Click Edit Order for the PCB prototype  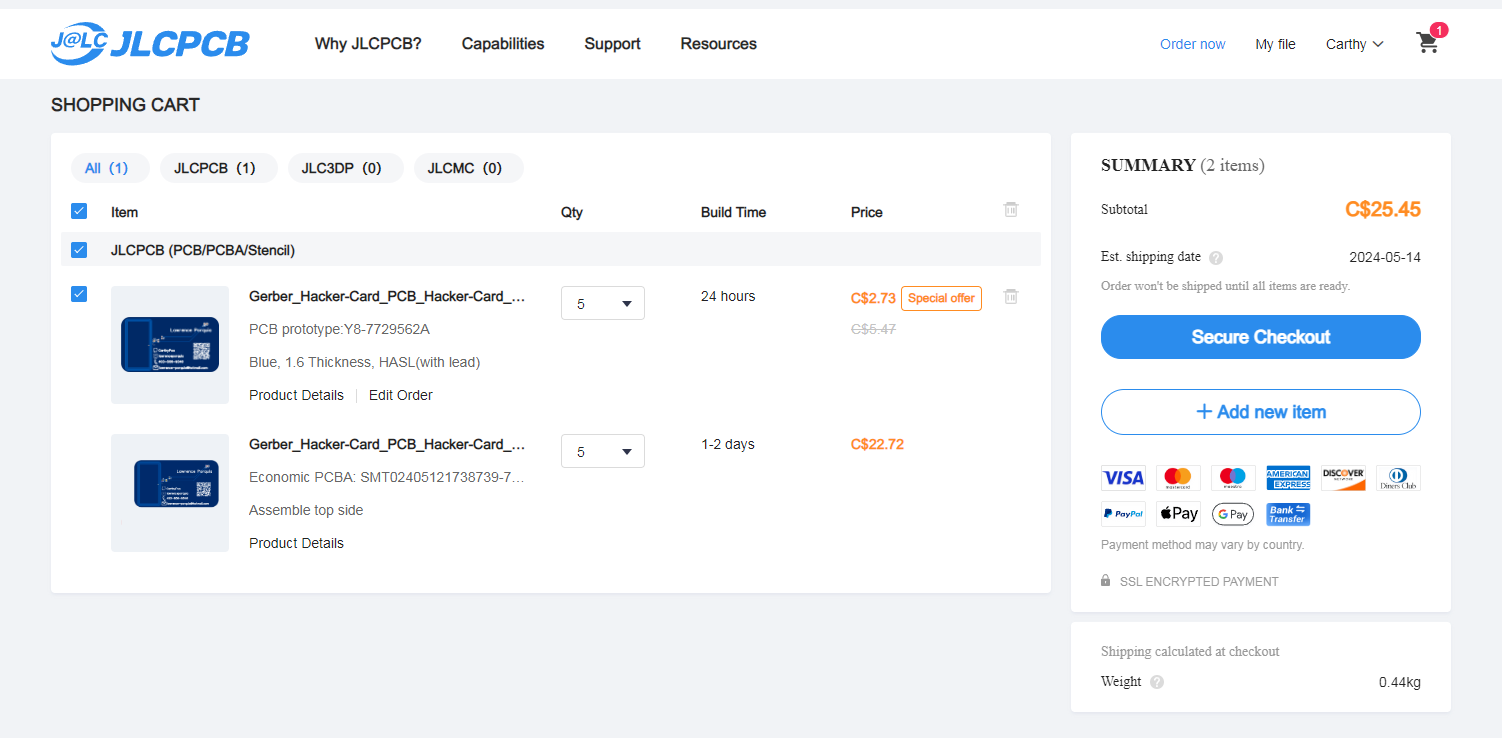click(400, 395)
